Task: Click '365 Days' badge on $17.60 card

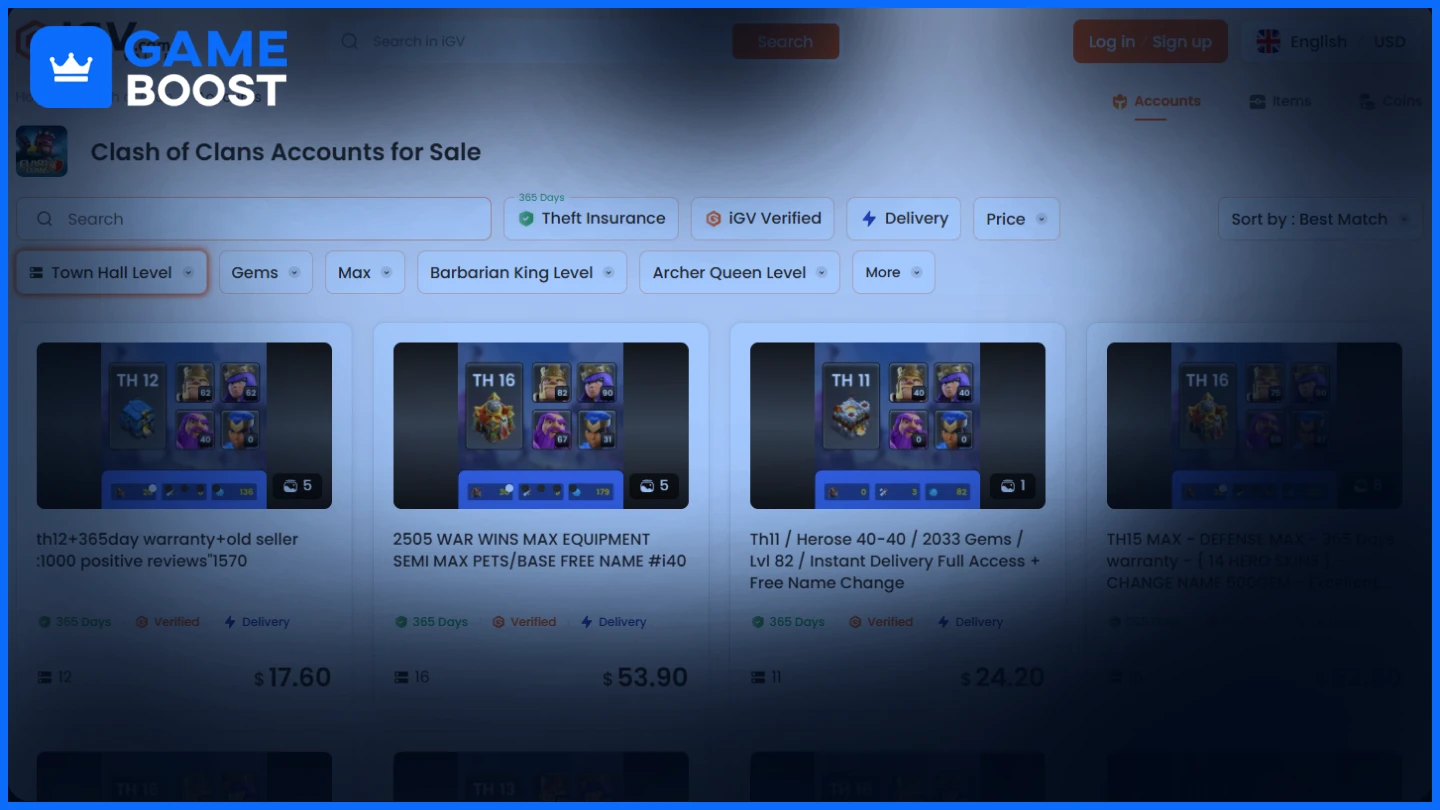Action: [x=74, y=622]
